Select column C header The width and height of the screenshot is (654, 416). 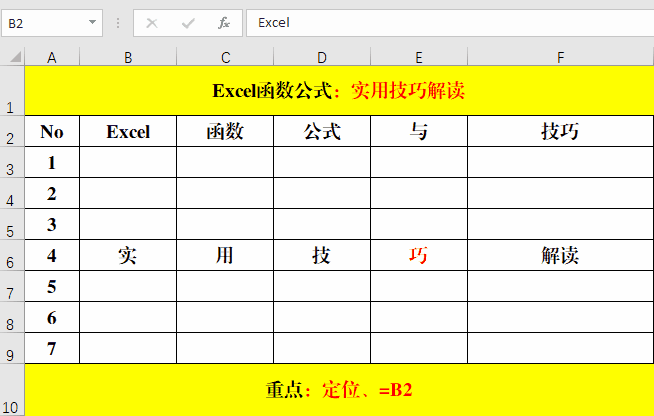(x=225, y=57)
